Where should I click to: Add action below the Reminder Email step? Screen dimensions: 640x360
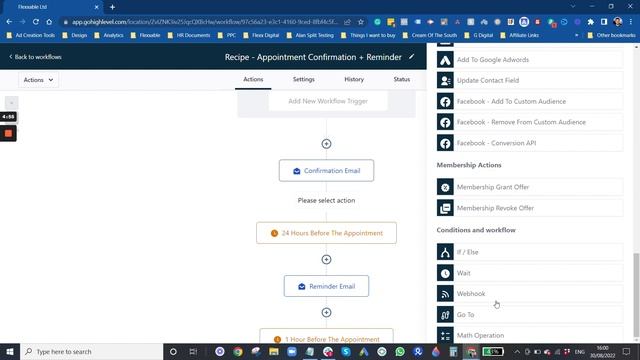326,313
